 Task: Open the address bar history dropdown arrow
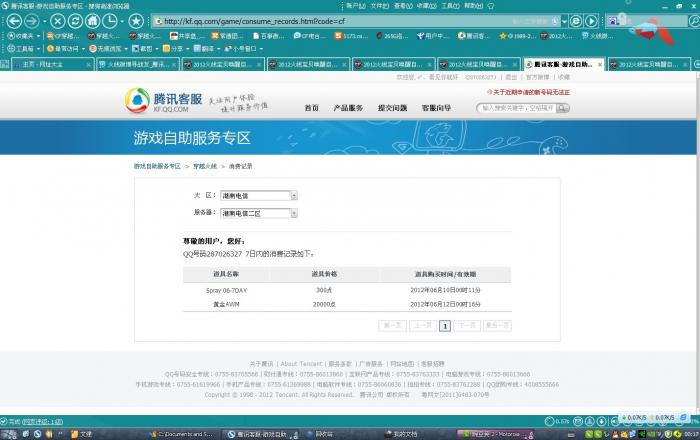[564, 21]
